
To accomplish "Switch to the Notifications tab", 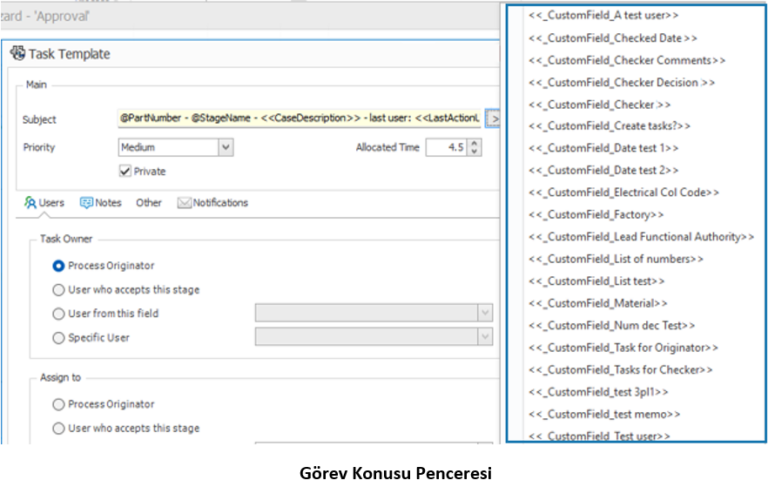I will click(212, 203).
